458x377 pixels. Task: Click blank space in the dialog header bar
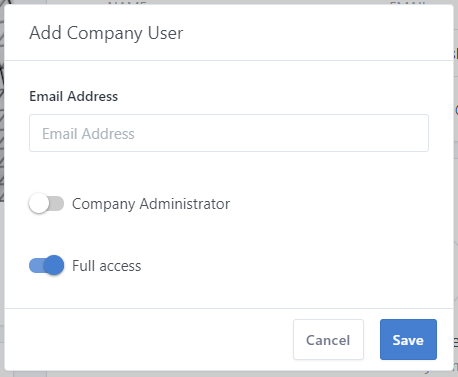317,33
